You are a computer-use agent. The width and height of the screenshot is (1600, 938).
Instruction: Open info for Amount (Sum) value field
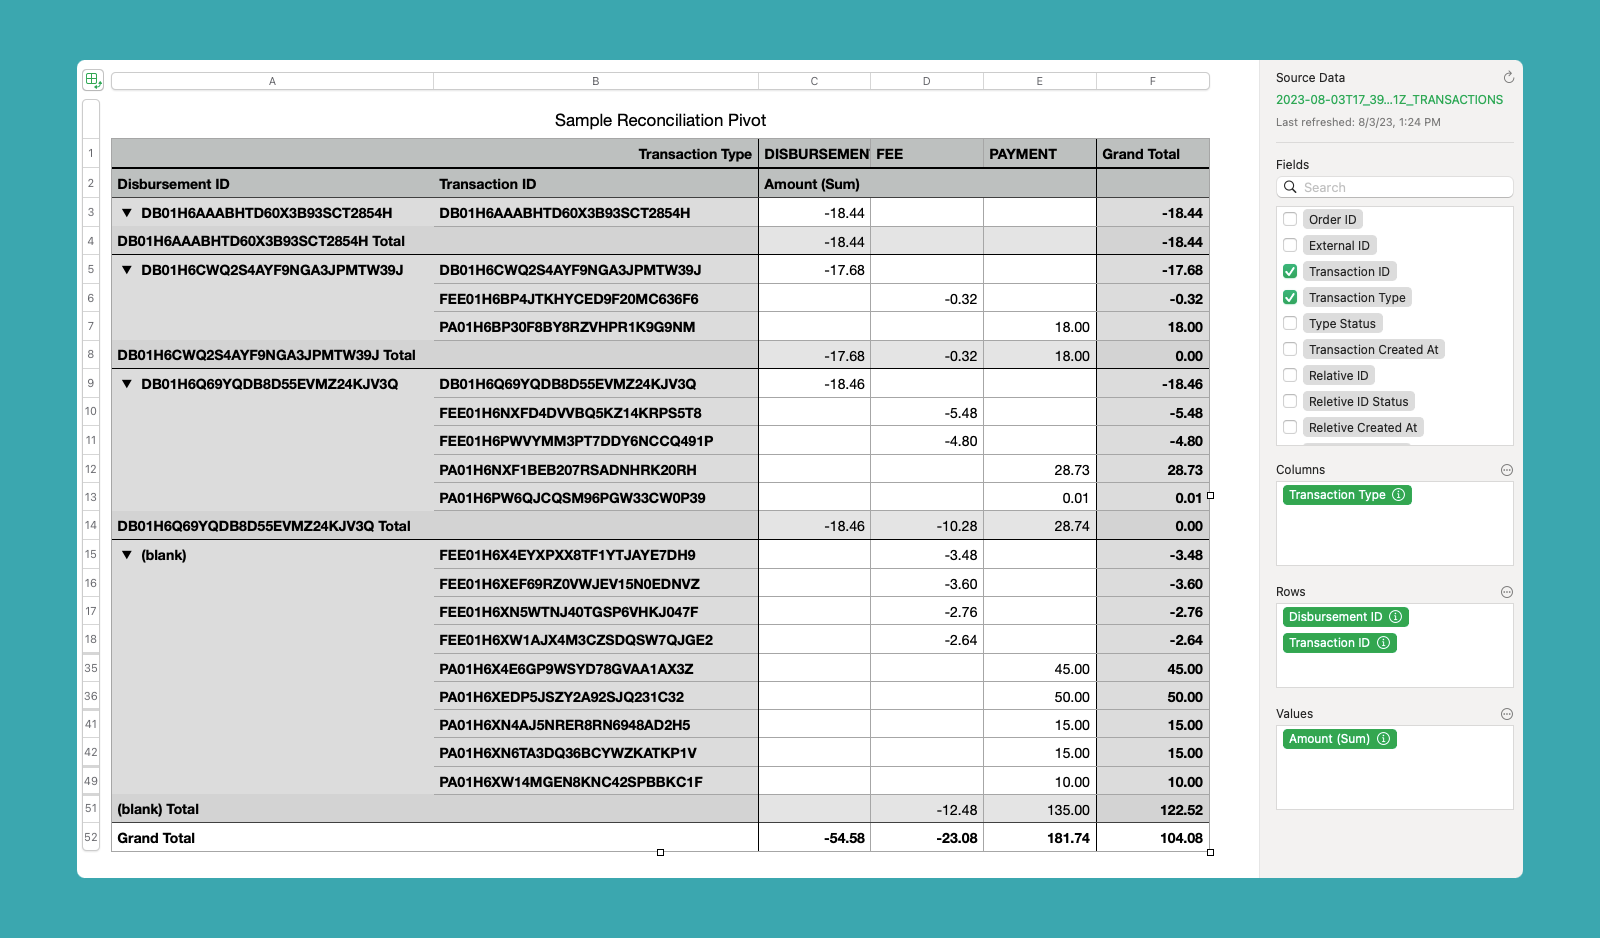(x=1384, y=739)
